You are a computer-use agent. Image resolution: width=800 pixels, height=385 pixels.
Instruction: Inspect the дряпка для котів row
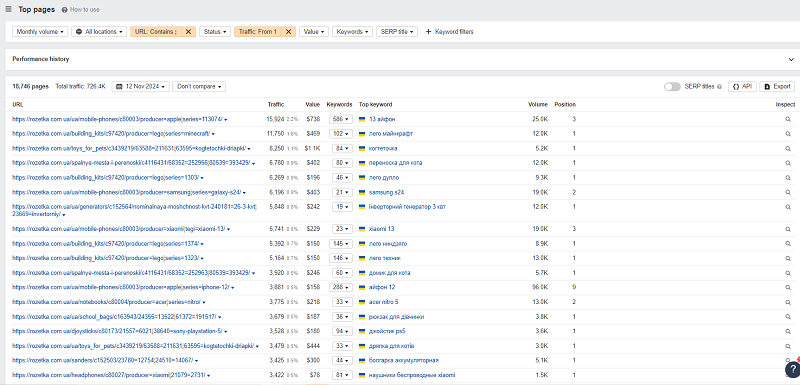click(x=788, y=346)
